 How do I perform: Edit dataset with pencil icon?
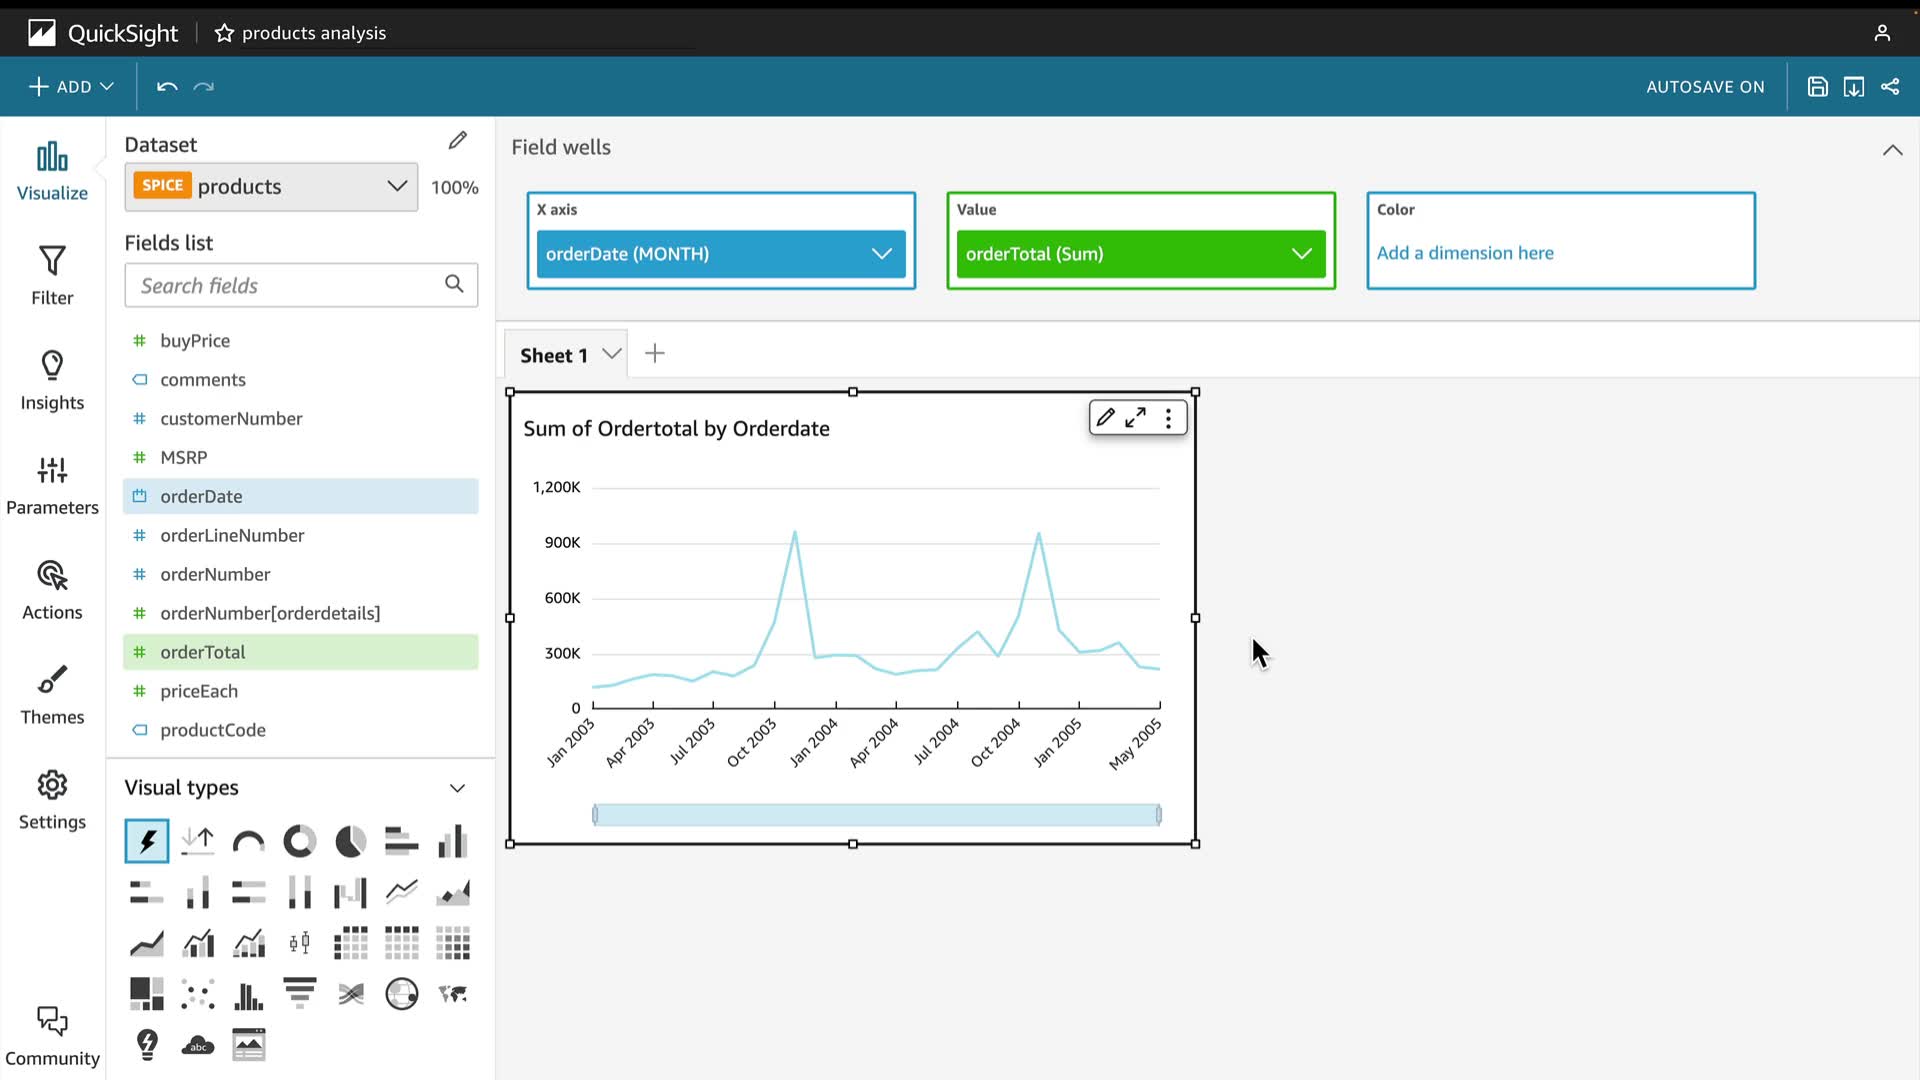pyautogui.click(x=457, y=141)
